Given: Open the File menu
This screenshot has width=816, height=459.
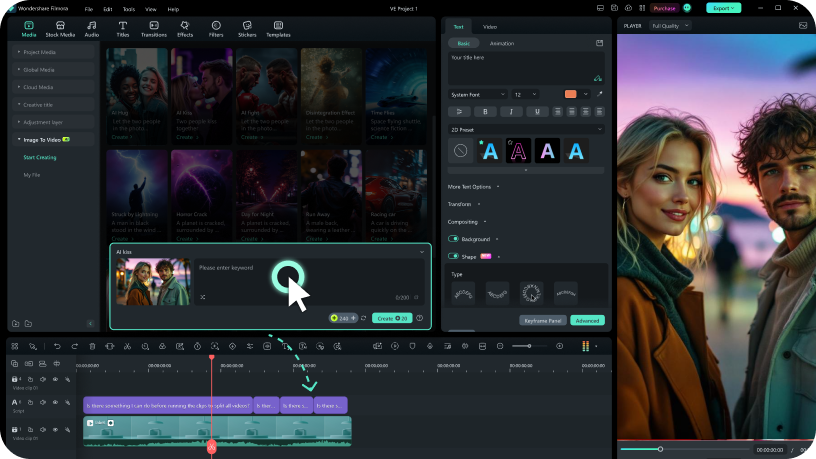Looking at the screenshot, I should tap(89, 9).
